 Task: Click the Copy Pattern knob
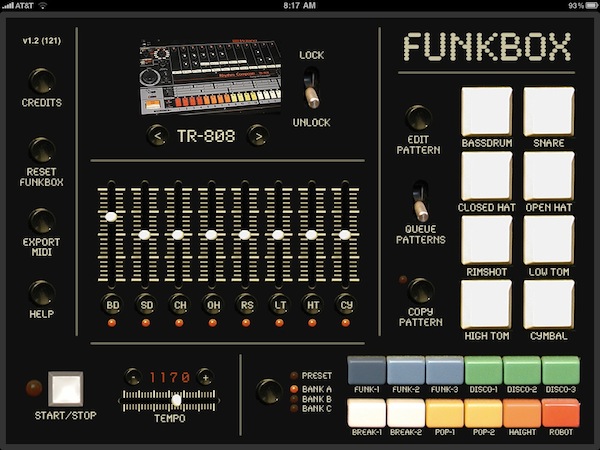tap(421, 291)
